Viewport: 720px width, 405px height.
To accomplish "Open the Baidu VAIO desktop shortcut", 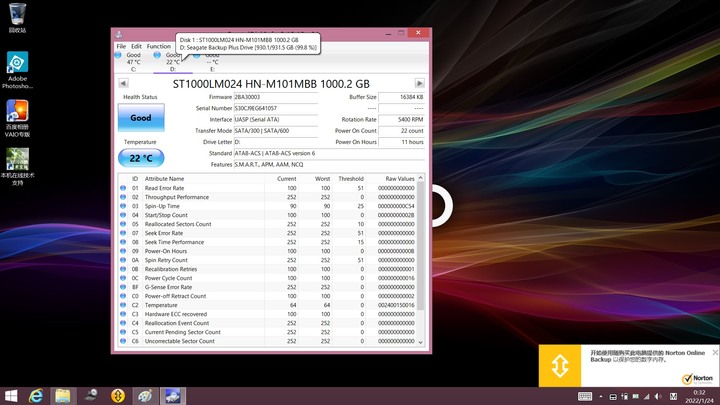I will (x=17, y=118).
